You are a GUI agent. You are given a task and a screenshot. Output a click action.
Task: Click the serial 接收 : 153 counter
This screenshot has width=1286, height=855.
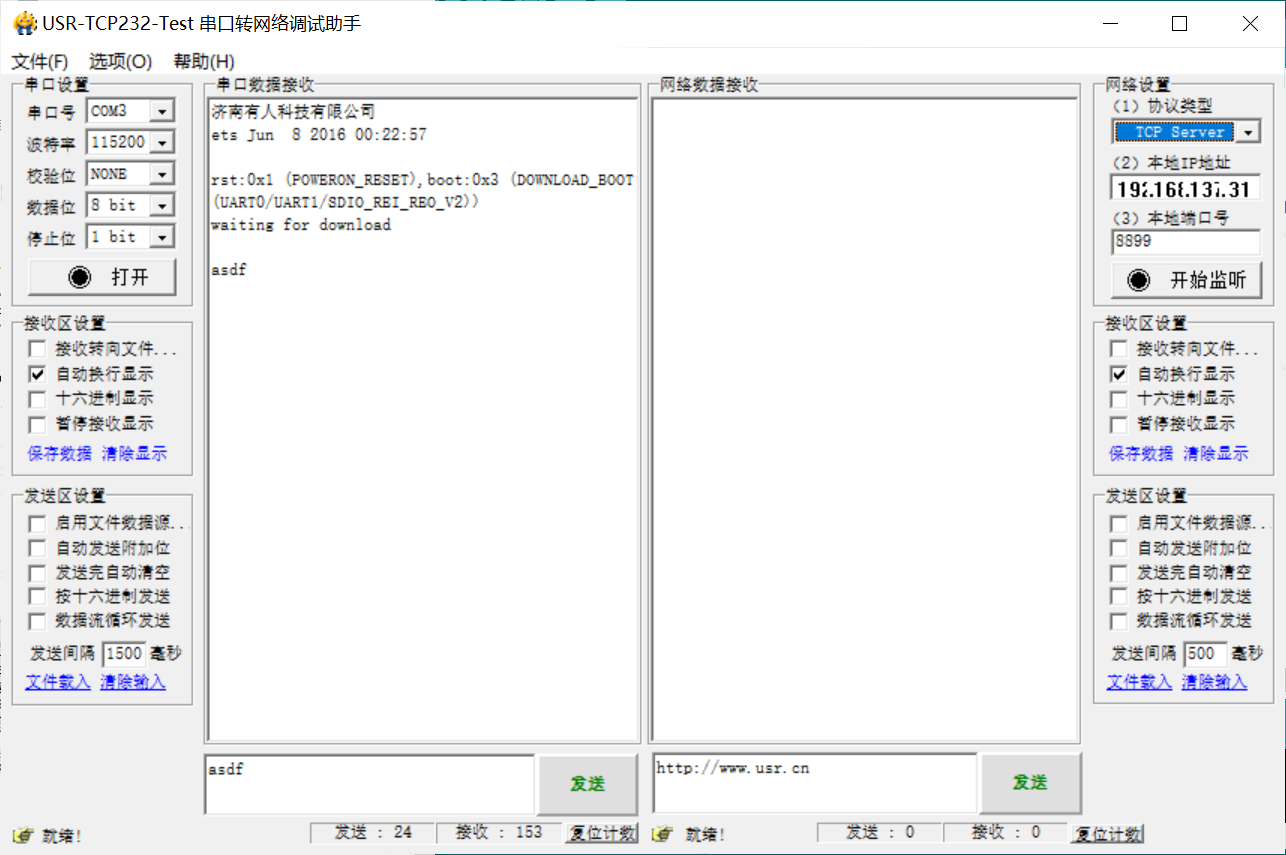(x=499, y=832)
